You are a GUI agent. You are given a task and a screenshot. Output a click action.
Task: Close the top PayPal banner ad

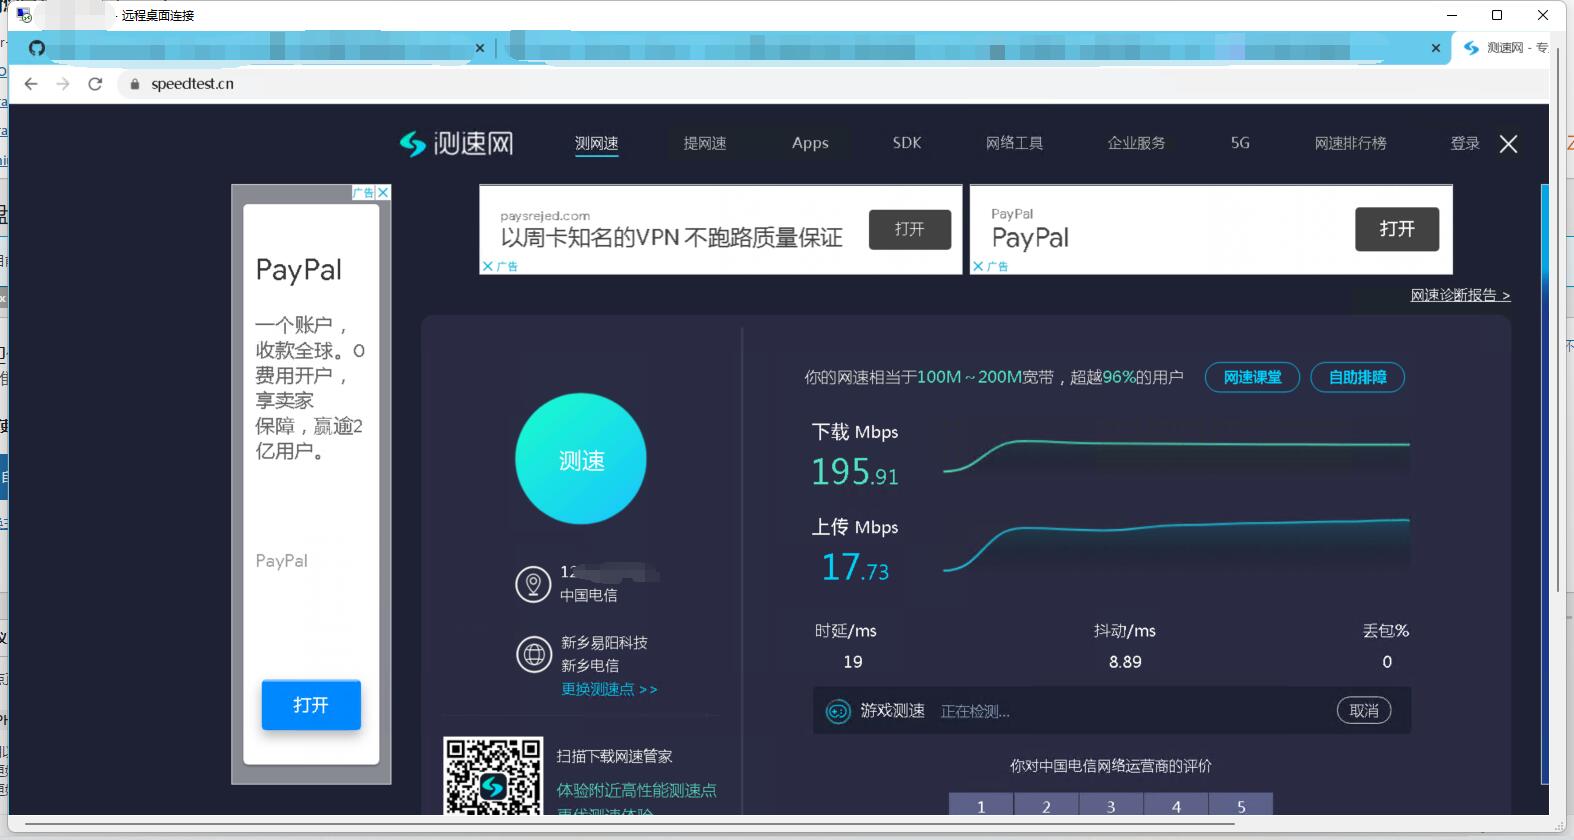[978, 266]
